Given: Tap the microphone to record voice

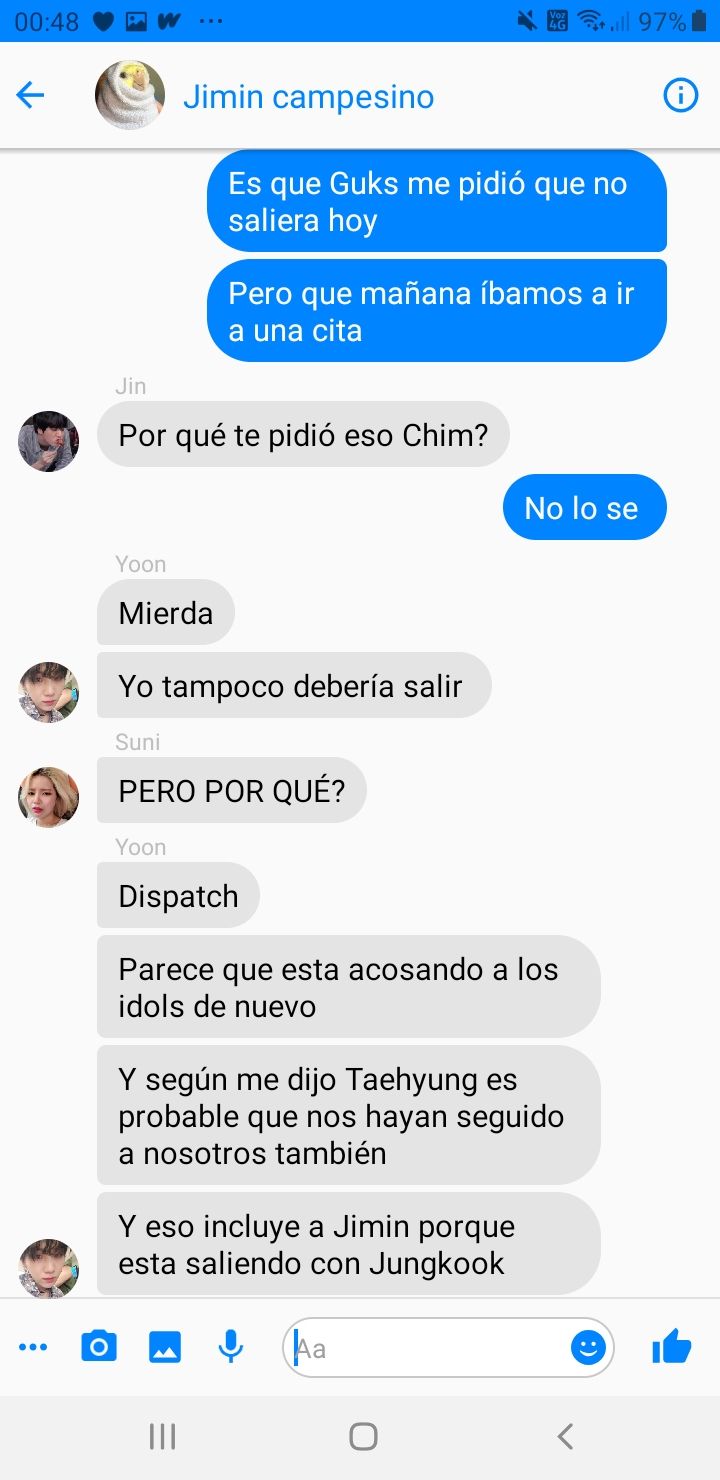Looking at the screenshot, I should pyautogui.click(x=231, y=1347).
